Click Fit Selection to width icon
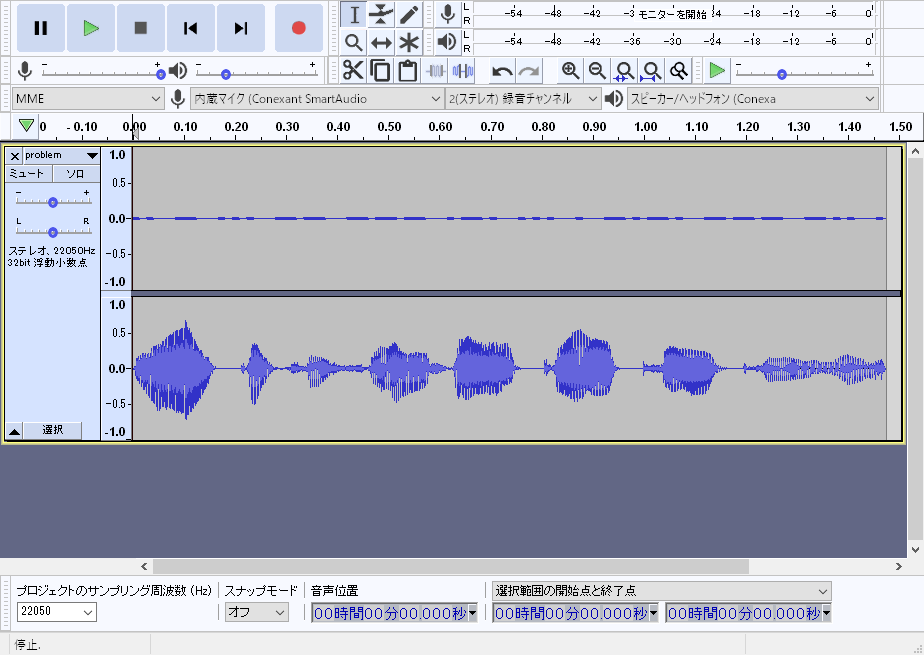The image size is (924, 655). [x=624, y=71]
